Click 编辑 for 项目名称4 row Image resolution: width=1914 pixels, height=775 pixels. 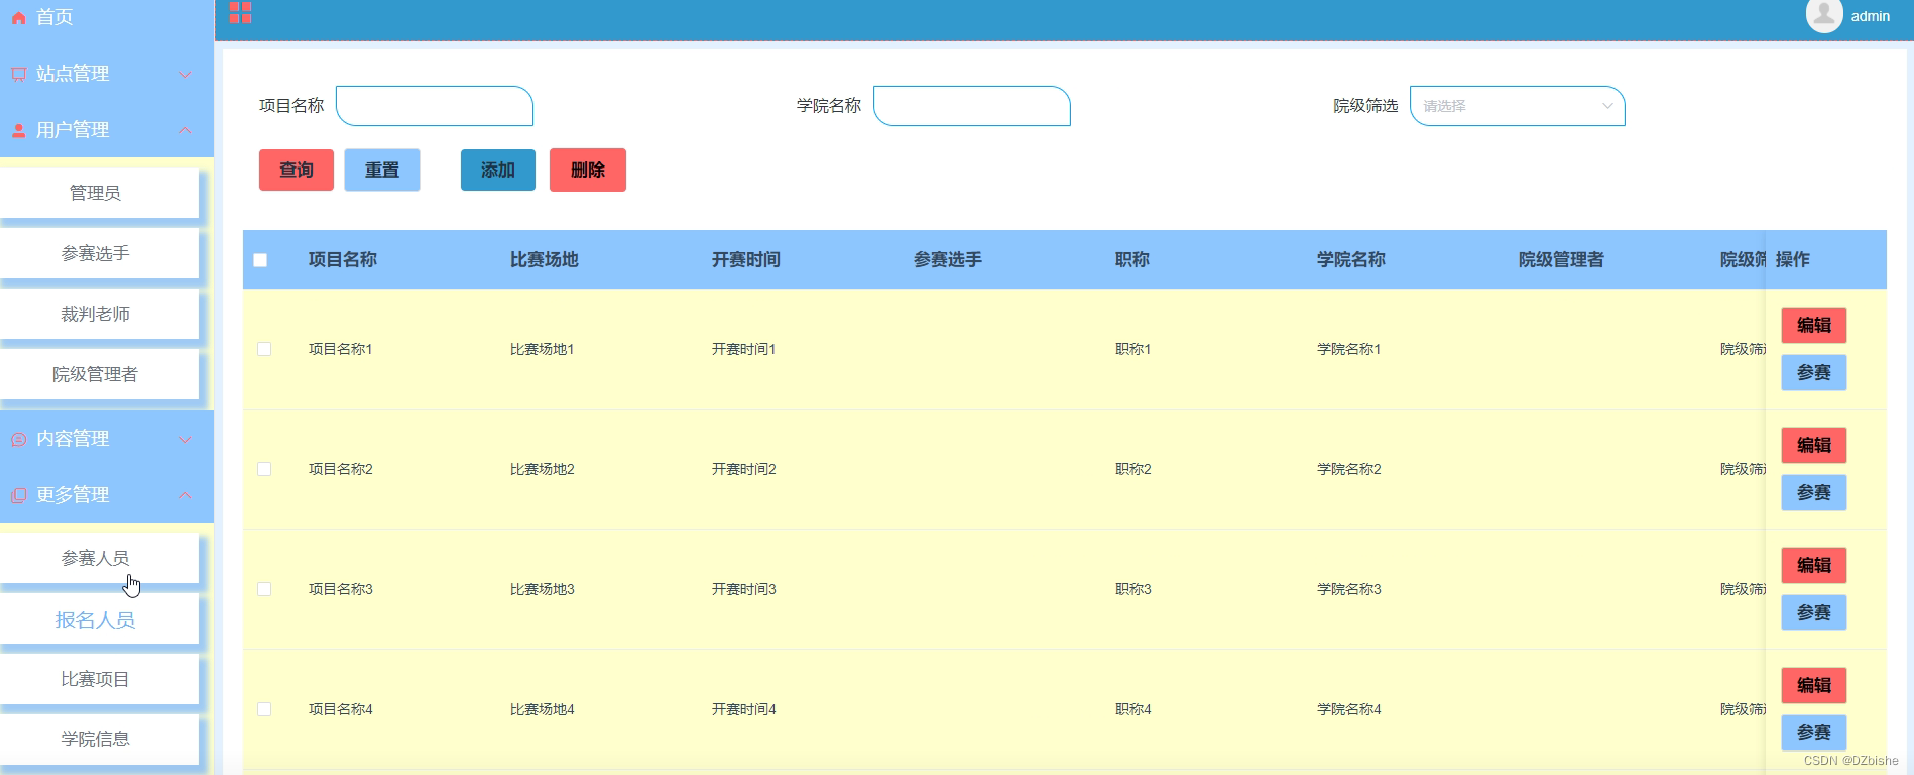point(1814,685)
